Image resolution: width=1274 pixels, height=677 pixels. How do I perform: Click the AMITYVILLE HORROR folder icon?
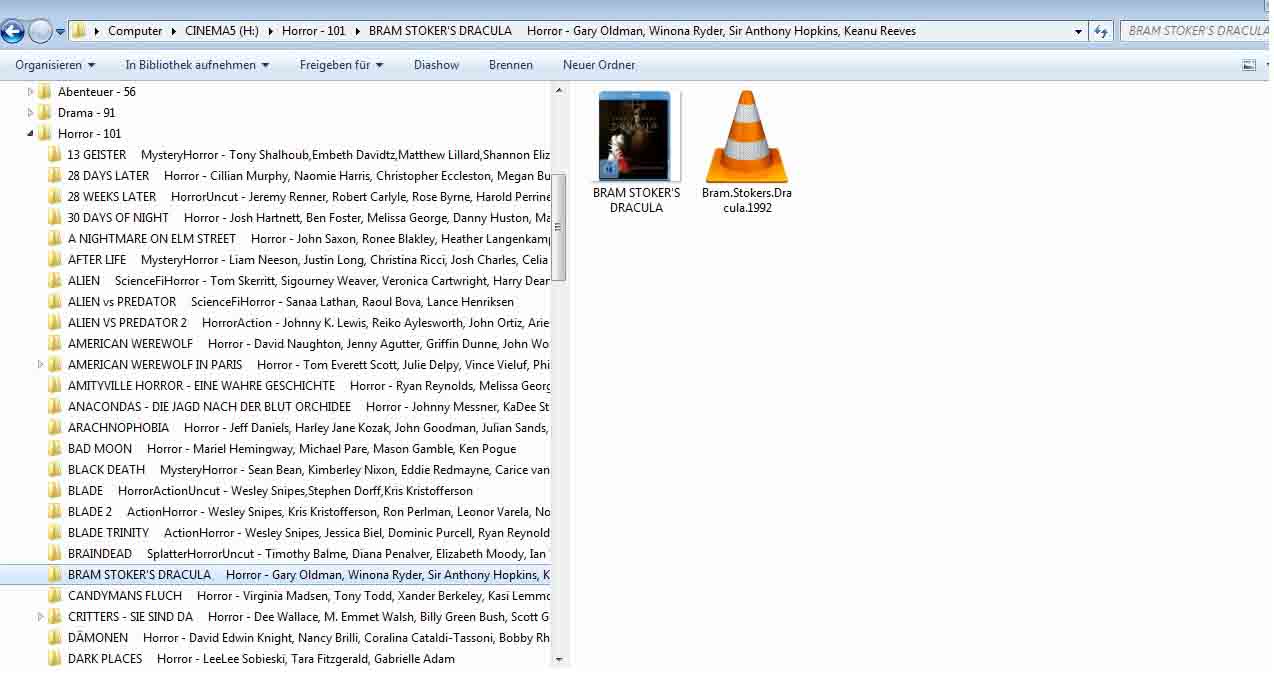pyautogui.click(x=55, y=386)
